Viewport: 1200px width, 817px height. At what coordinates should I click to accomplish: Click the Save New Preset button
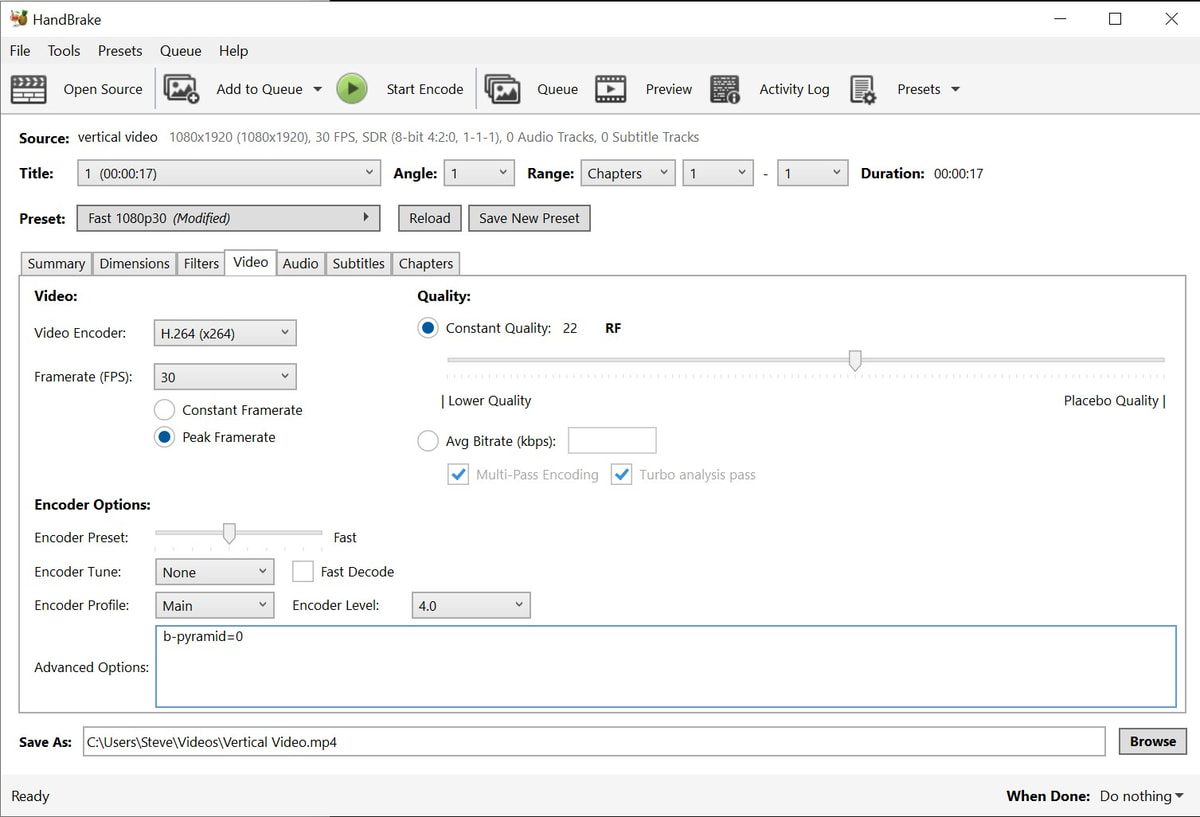tap(529, 218)
